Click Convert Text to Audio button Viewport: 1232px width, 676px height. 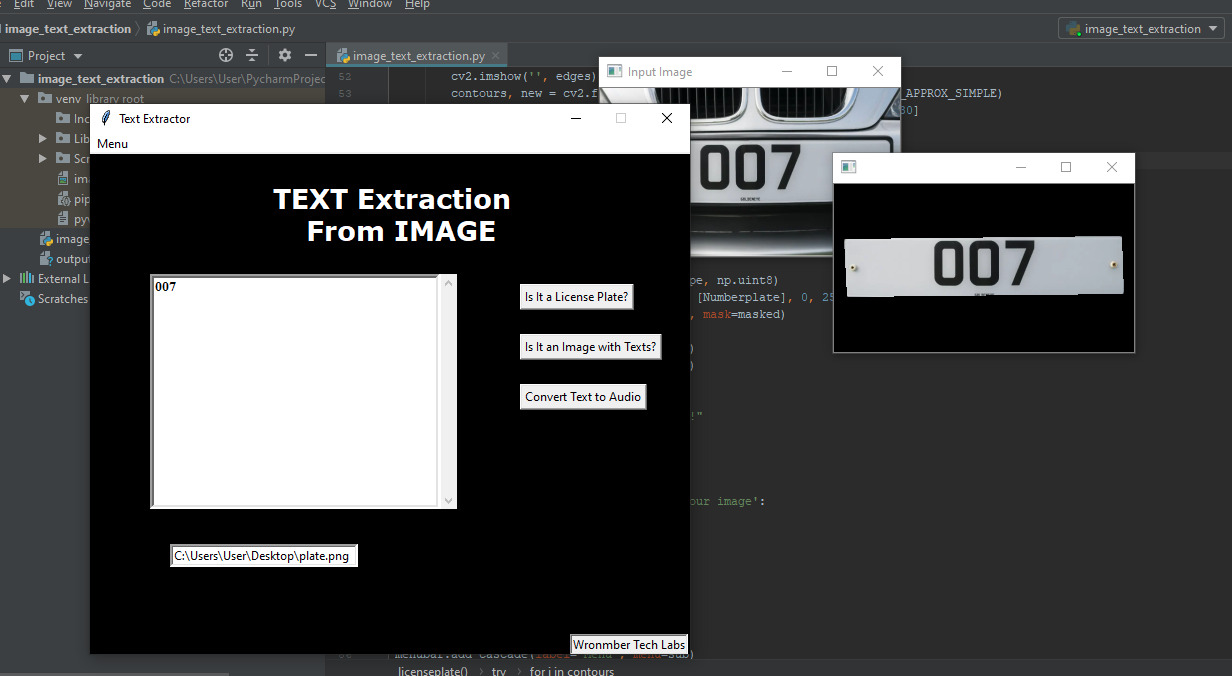583,397
